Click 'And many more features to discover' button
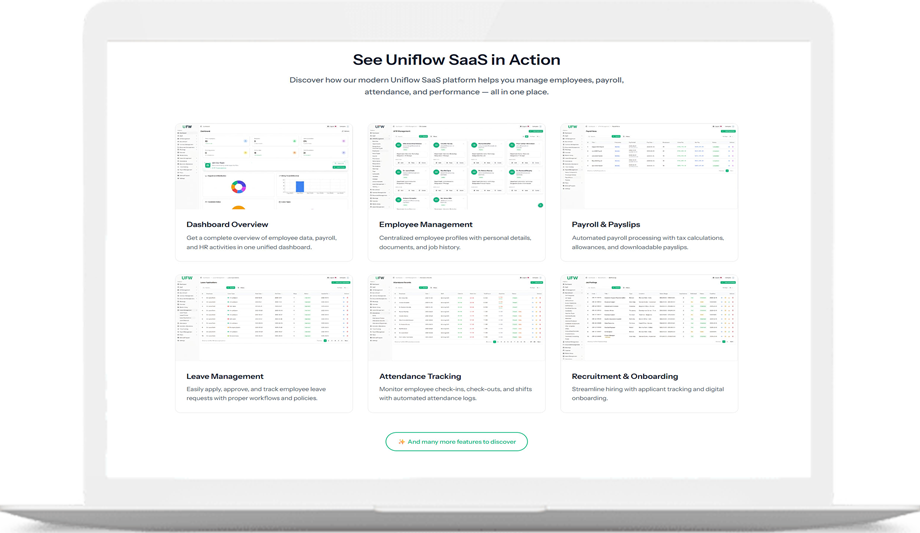Screen dimensions: 920x533 pos(456,441)
